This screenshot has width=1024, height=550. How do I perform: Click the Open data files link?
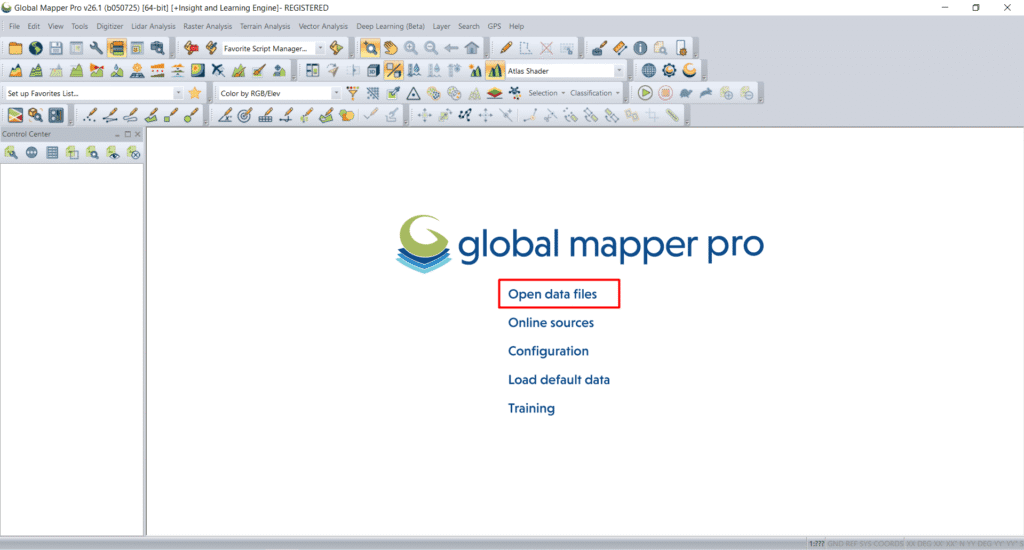click(x=552, y=294)
